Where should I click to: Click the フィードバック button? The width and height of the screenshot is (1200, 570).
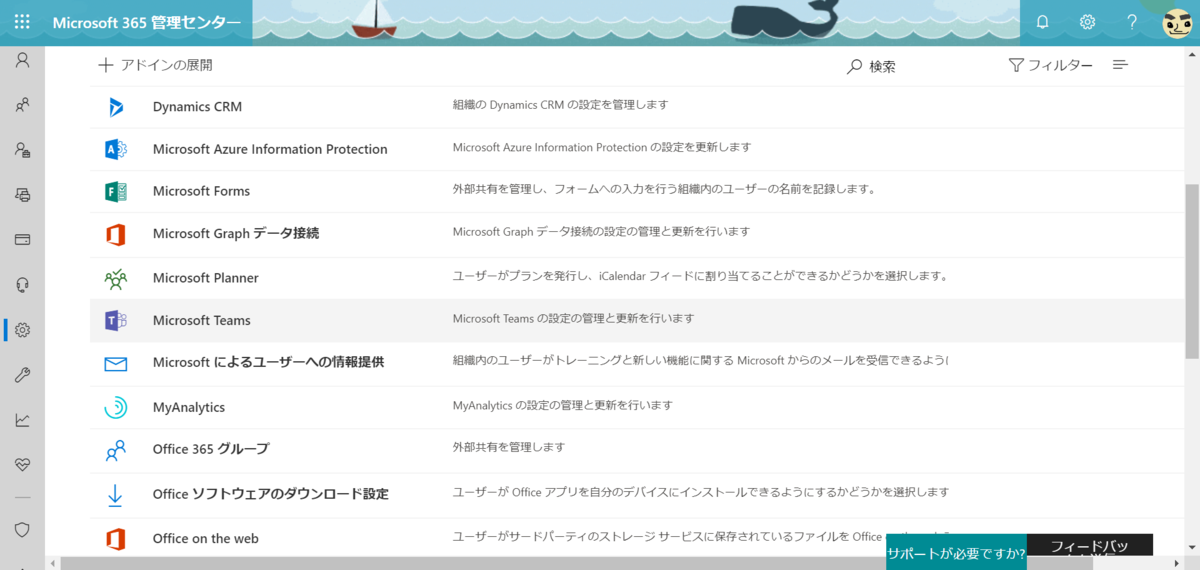[1089, 546]
